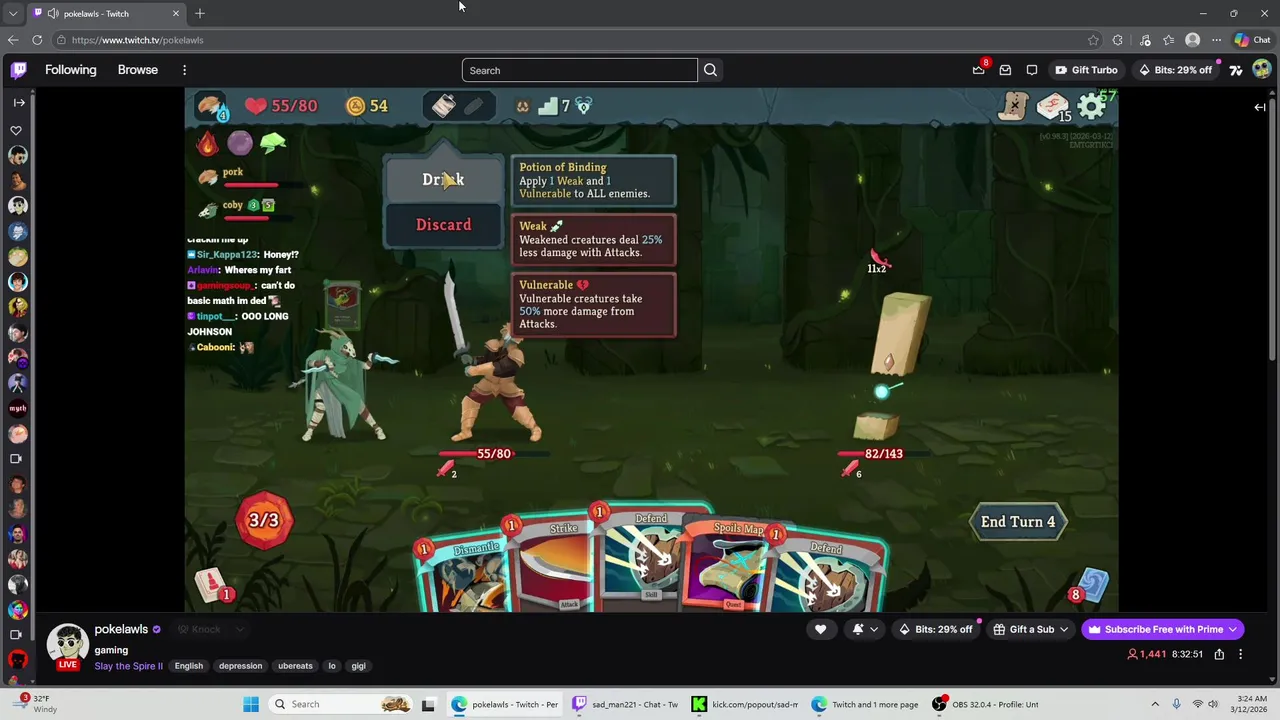Click the flame relic icon

207,143
